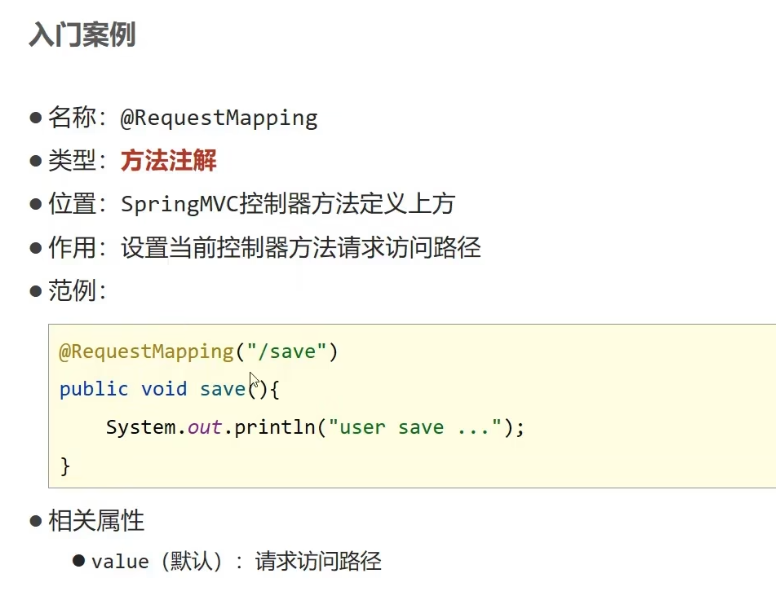Click the public keyword in code
This screenshot has height=616, width=776.
pos(94,389)
